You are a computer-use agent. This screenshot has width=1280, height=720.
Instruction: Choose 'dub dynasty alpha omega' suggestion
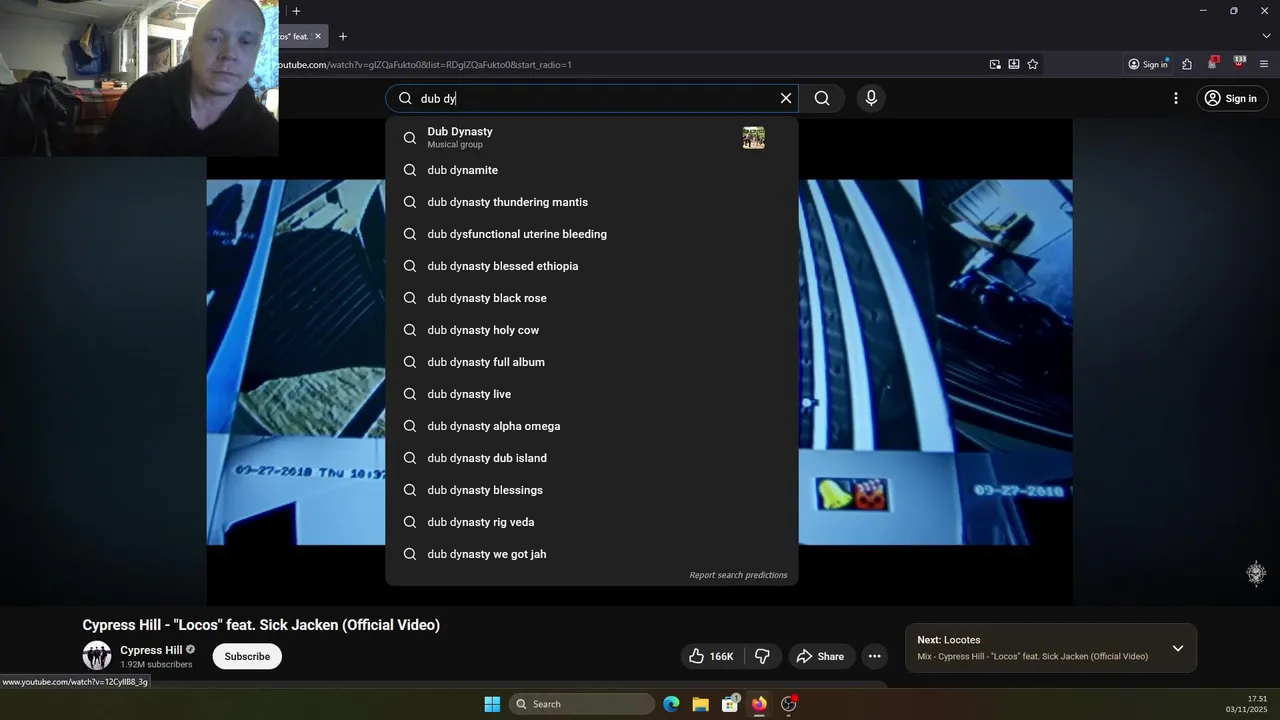click(x=592, y=426)
